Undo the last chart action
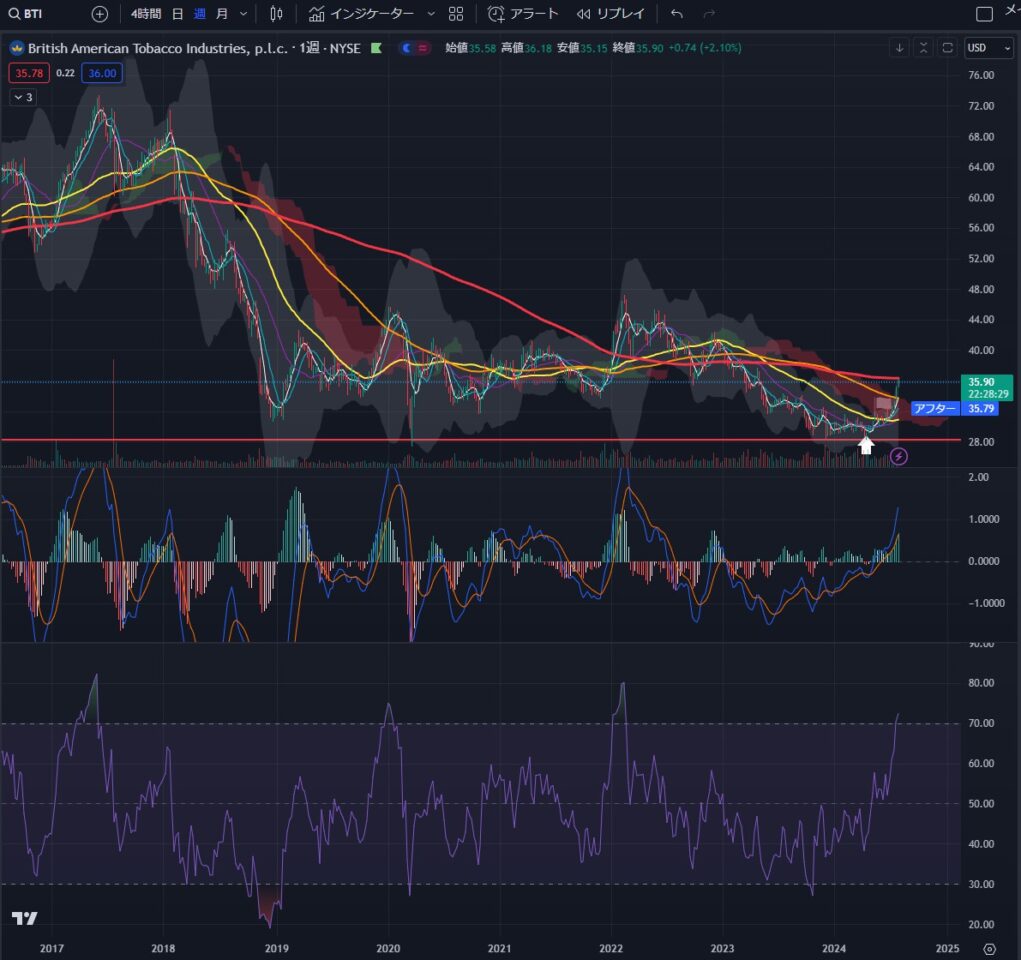Screen dimensions: 1021x960 [677, 14]
